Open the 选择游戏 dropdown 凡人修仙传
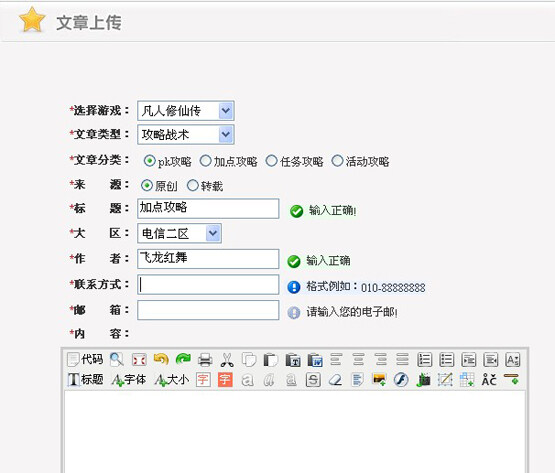The height and width of the screenshot is (473, 555). click(x=185, y=111)
